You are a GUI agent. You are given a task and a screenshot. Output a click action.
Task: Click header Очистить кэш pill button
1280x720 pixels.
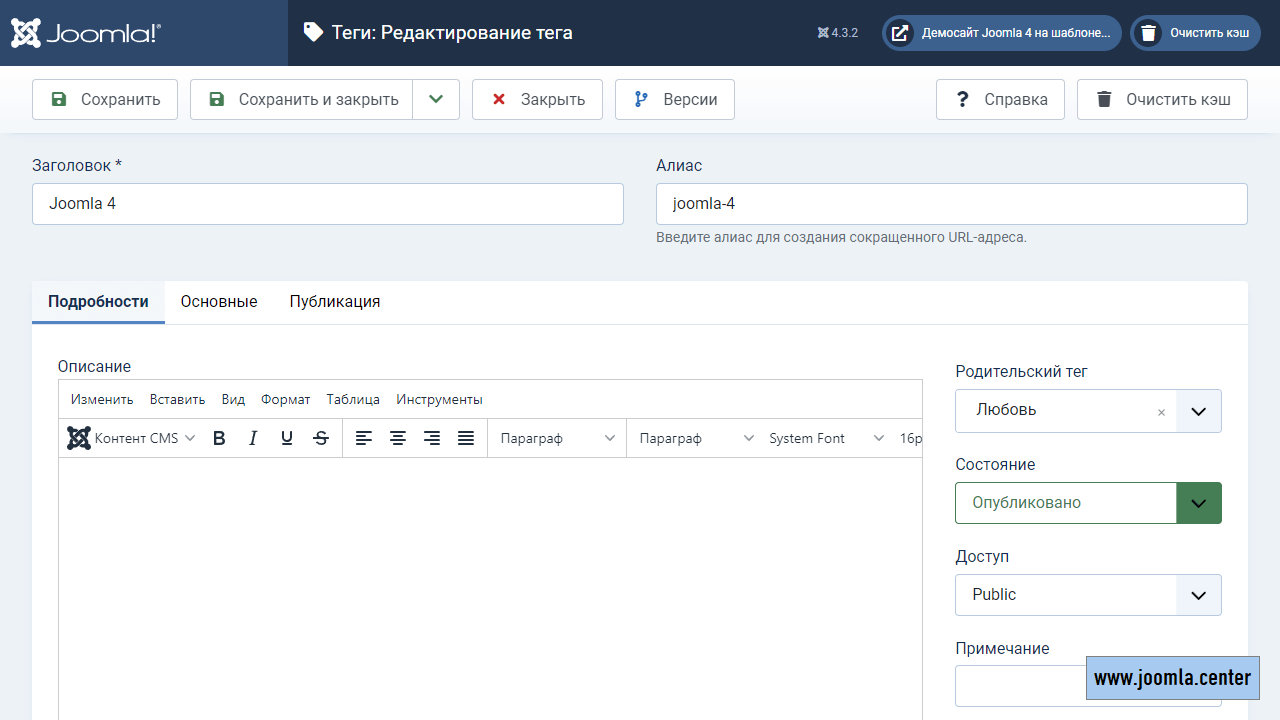tap(1195, 33)
